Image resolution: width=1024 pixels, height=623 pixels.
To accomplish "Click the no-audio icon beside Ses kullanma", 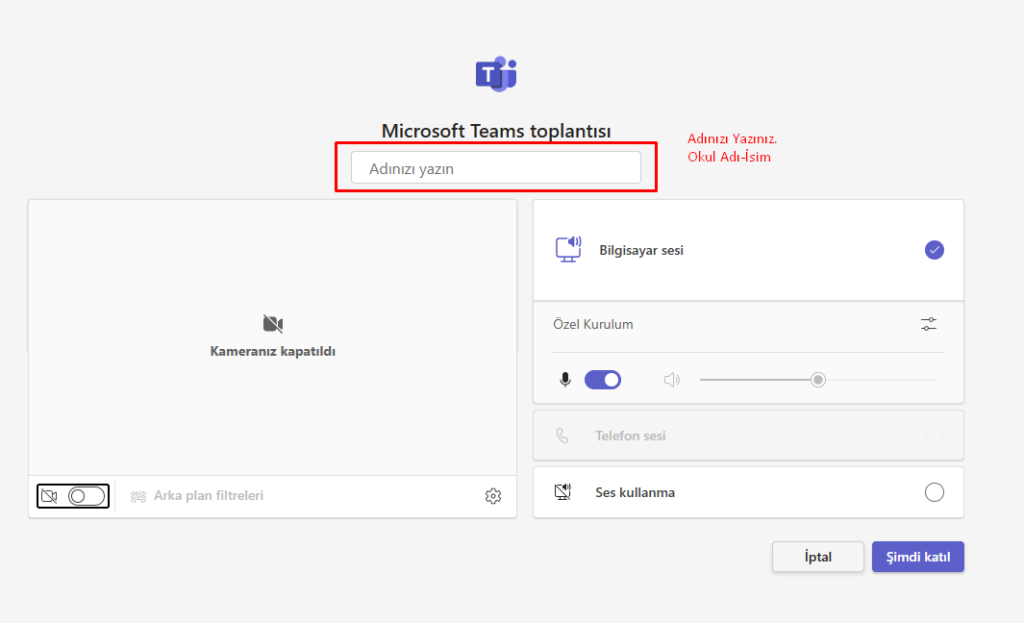I will tap(562, 492).
